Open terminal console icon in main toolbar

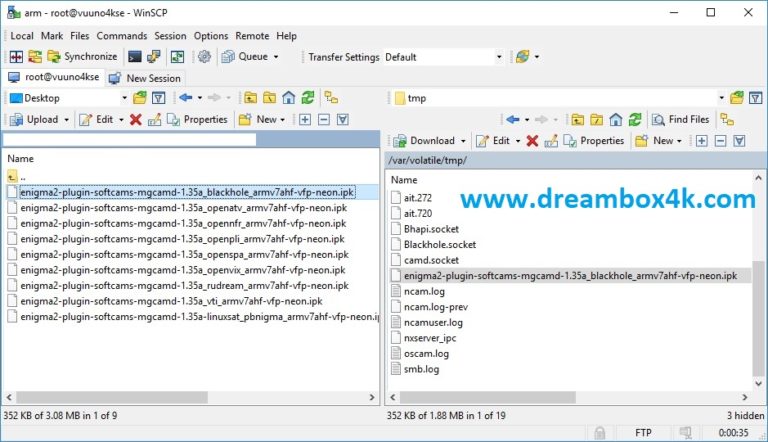pyautogui.click(x=135, y=57)
